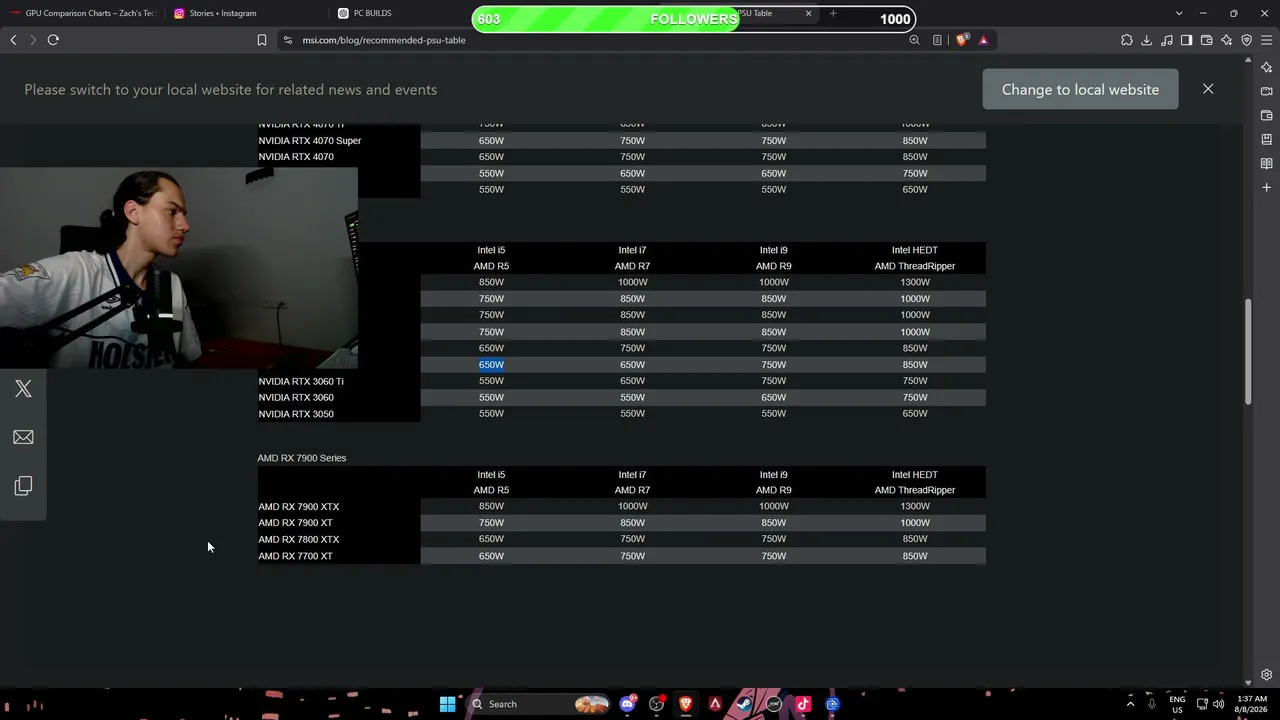Share this article on X

(x=23, y=389)
